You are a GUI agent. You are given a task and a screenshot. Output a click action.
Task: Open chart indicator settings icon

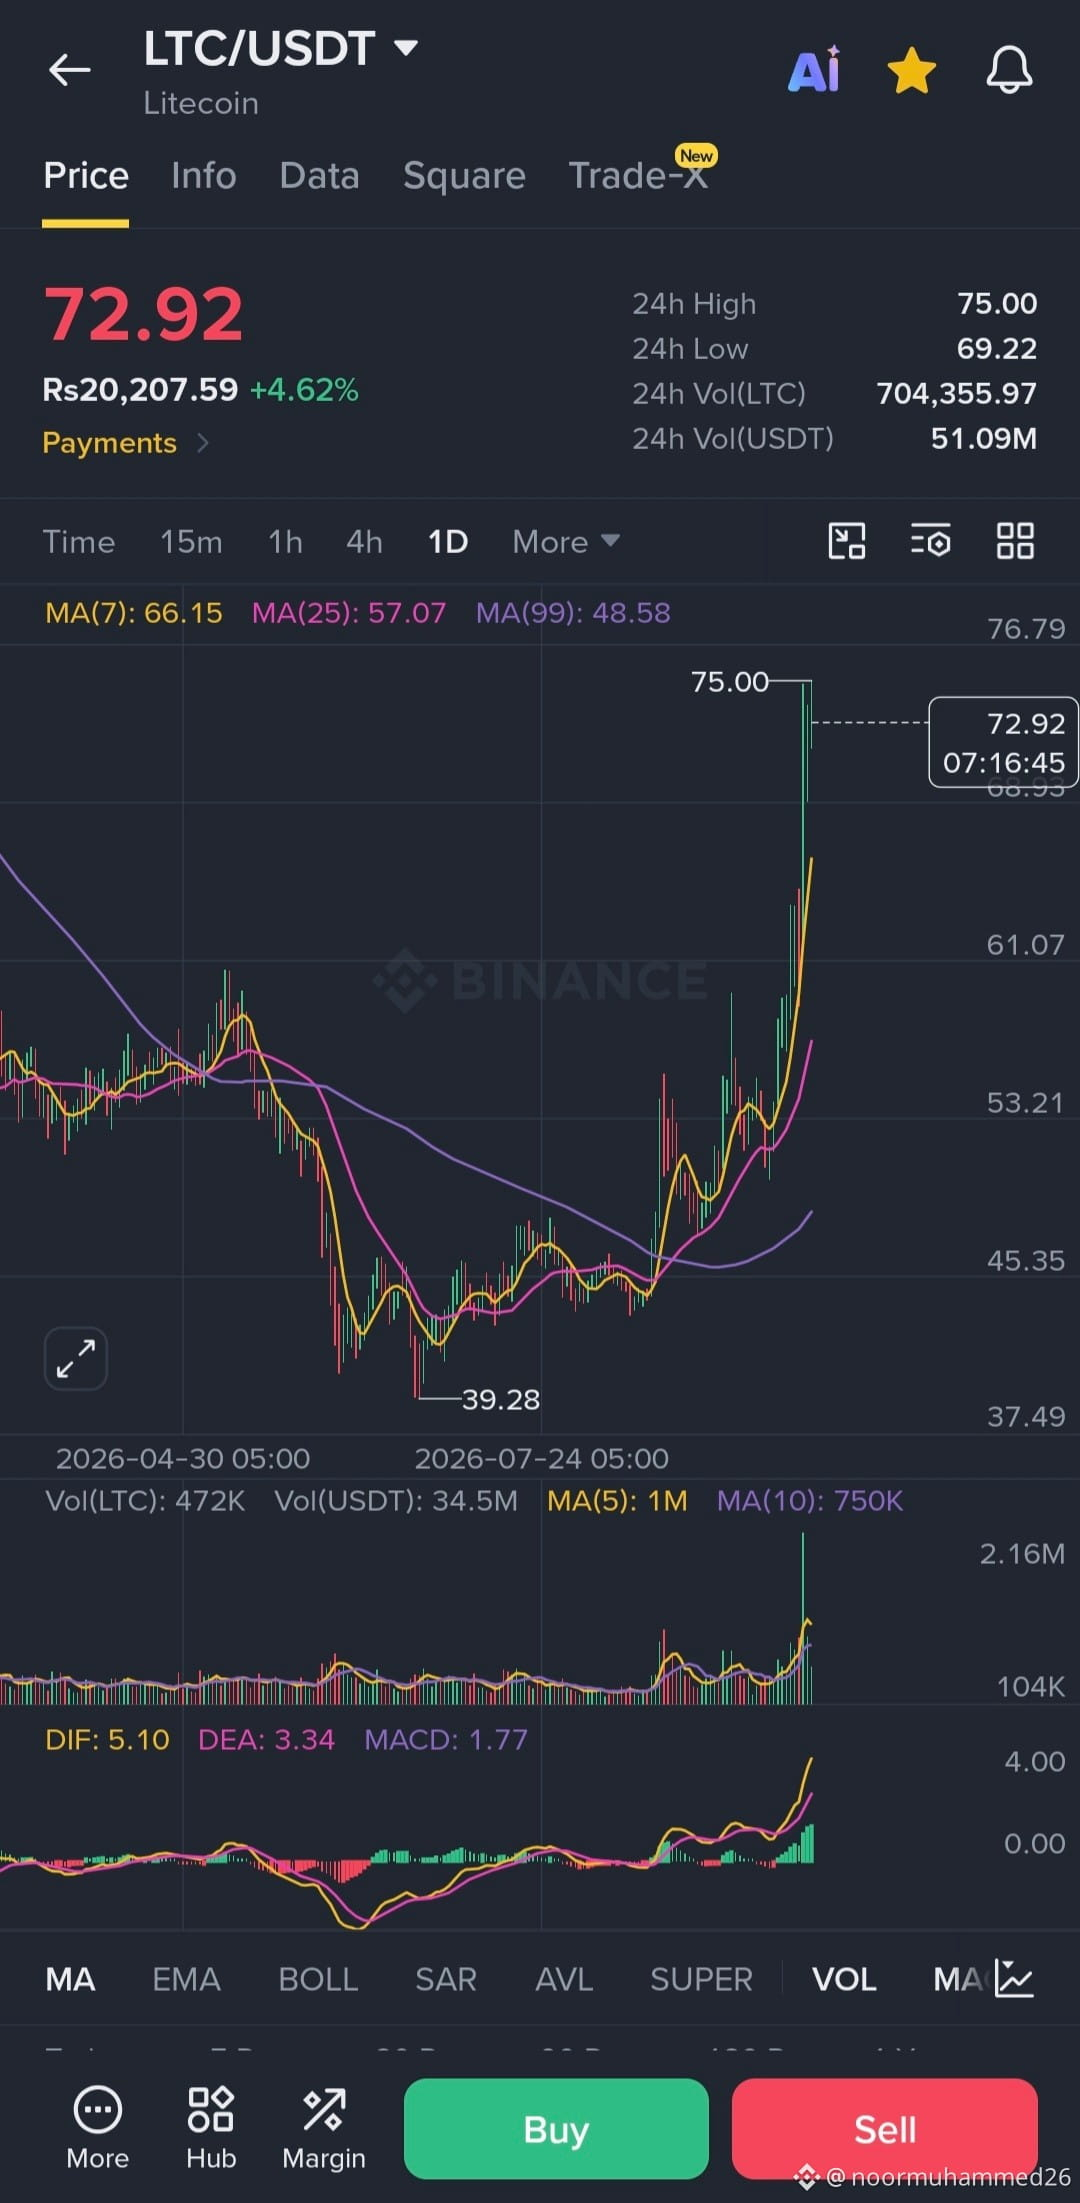930,541
